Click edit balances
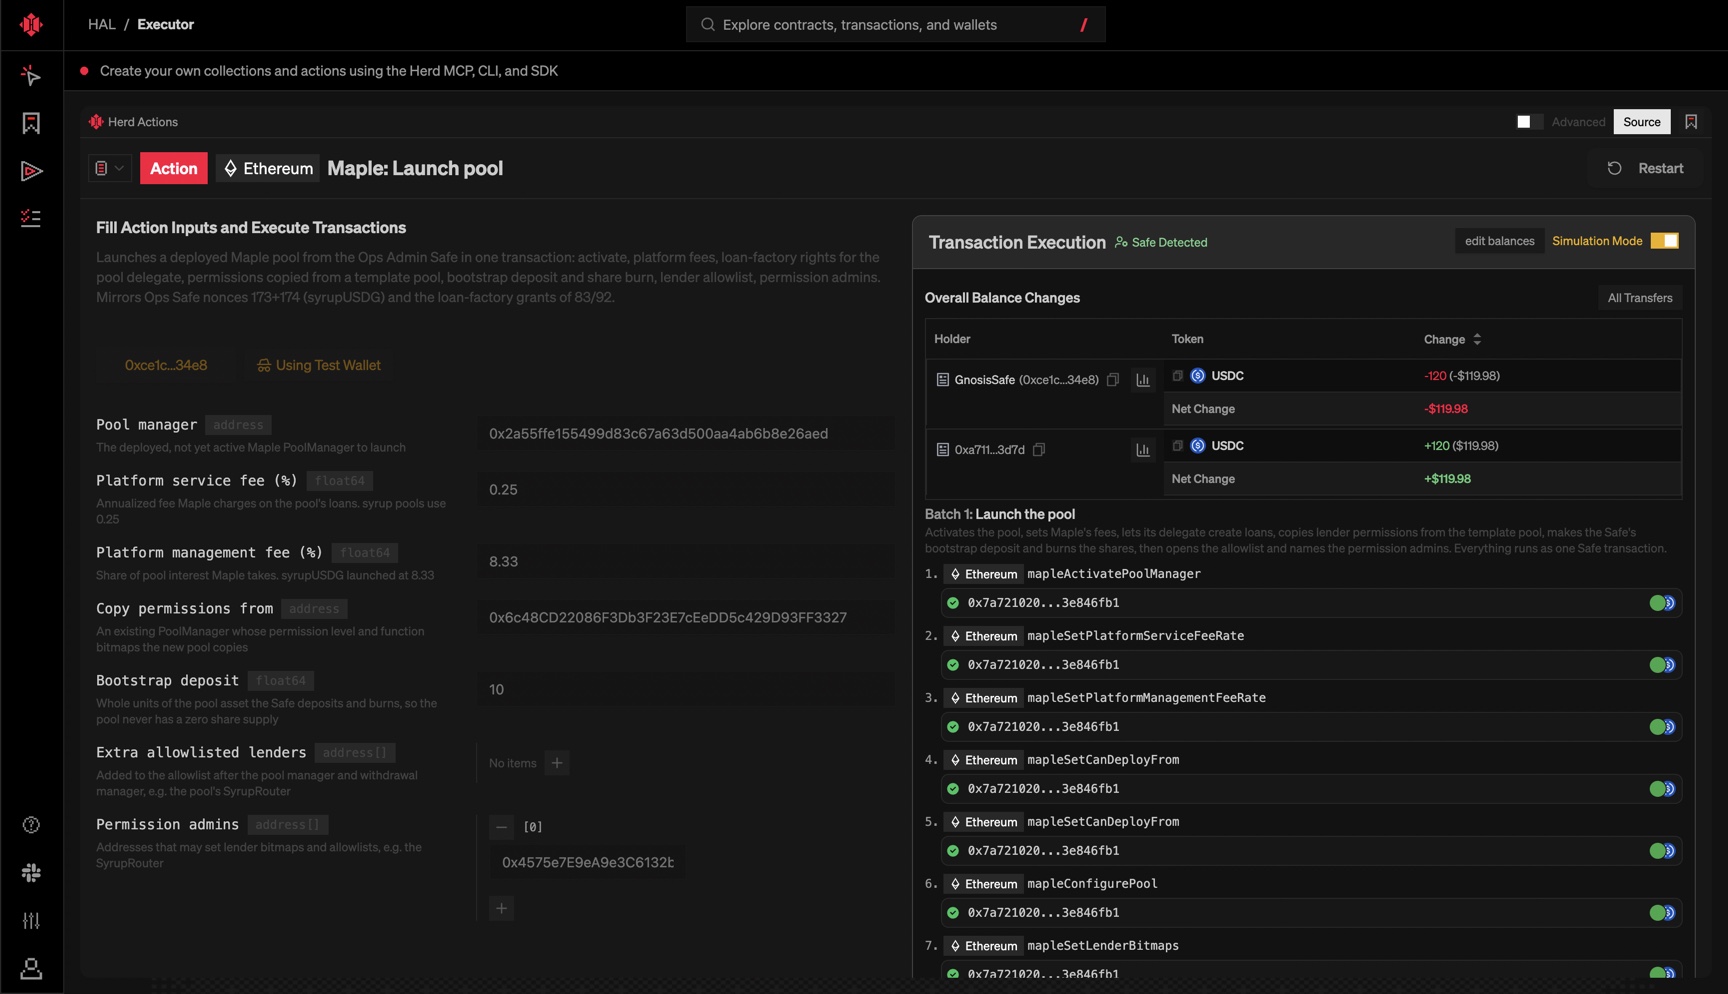Image resolution: width=1728 pixels, height=994 pixels. (x=1499, y=241)
